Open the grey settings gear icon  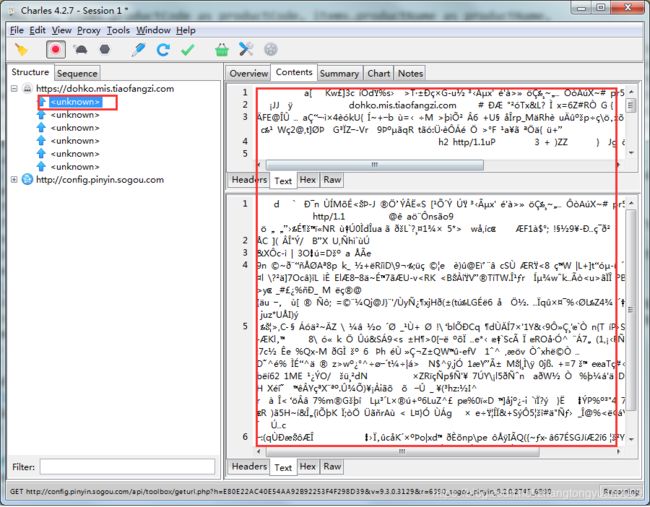pos(271,50)
